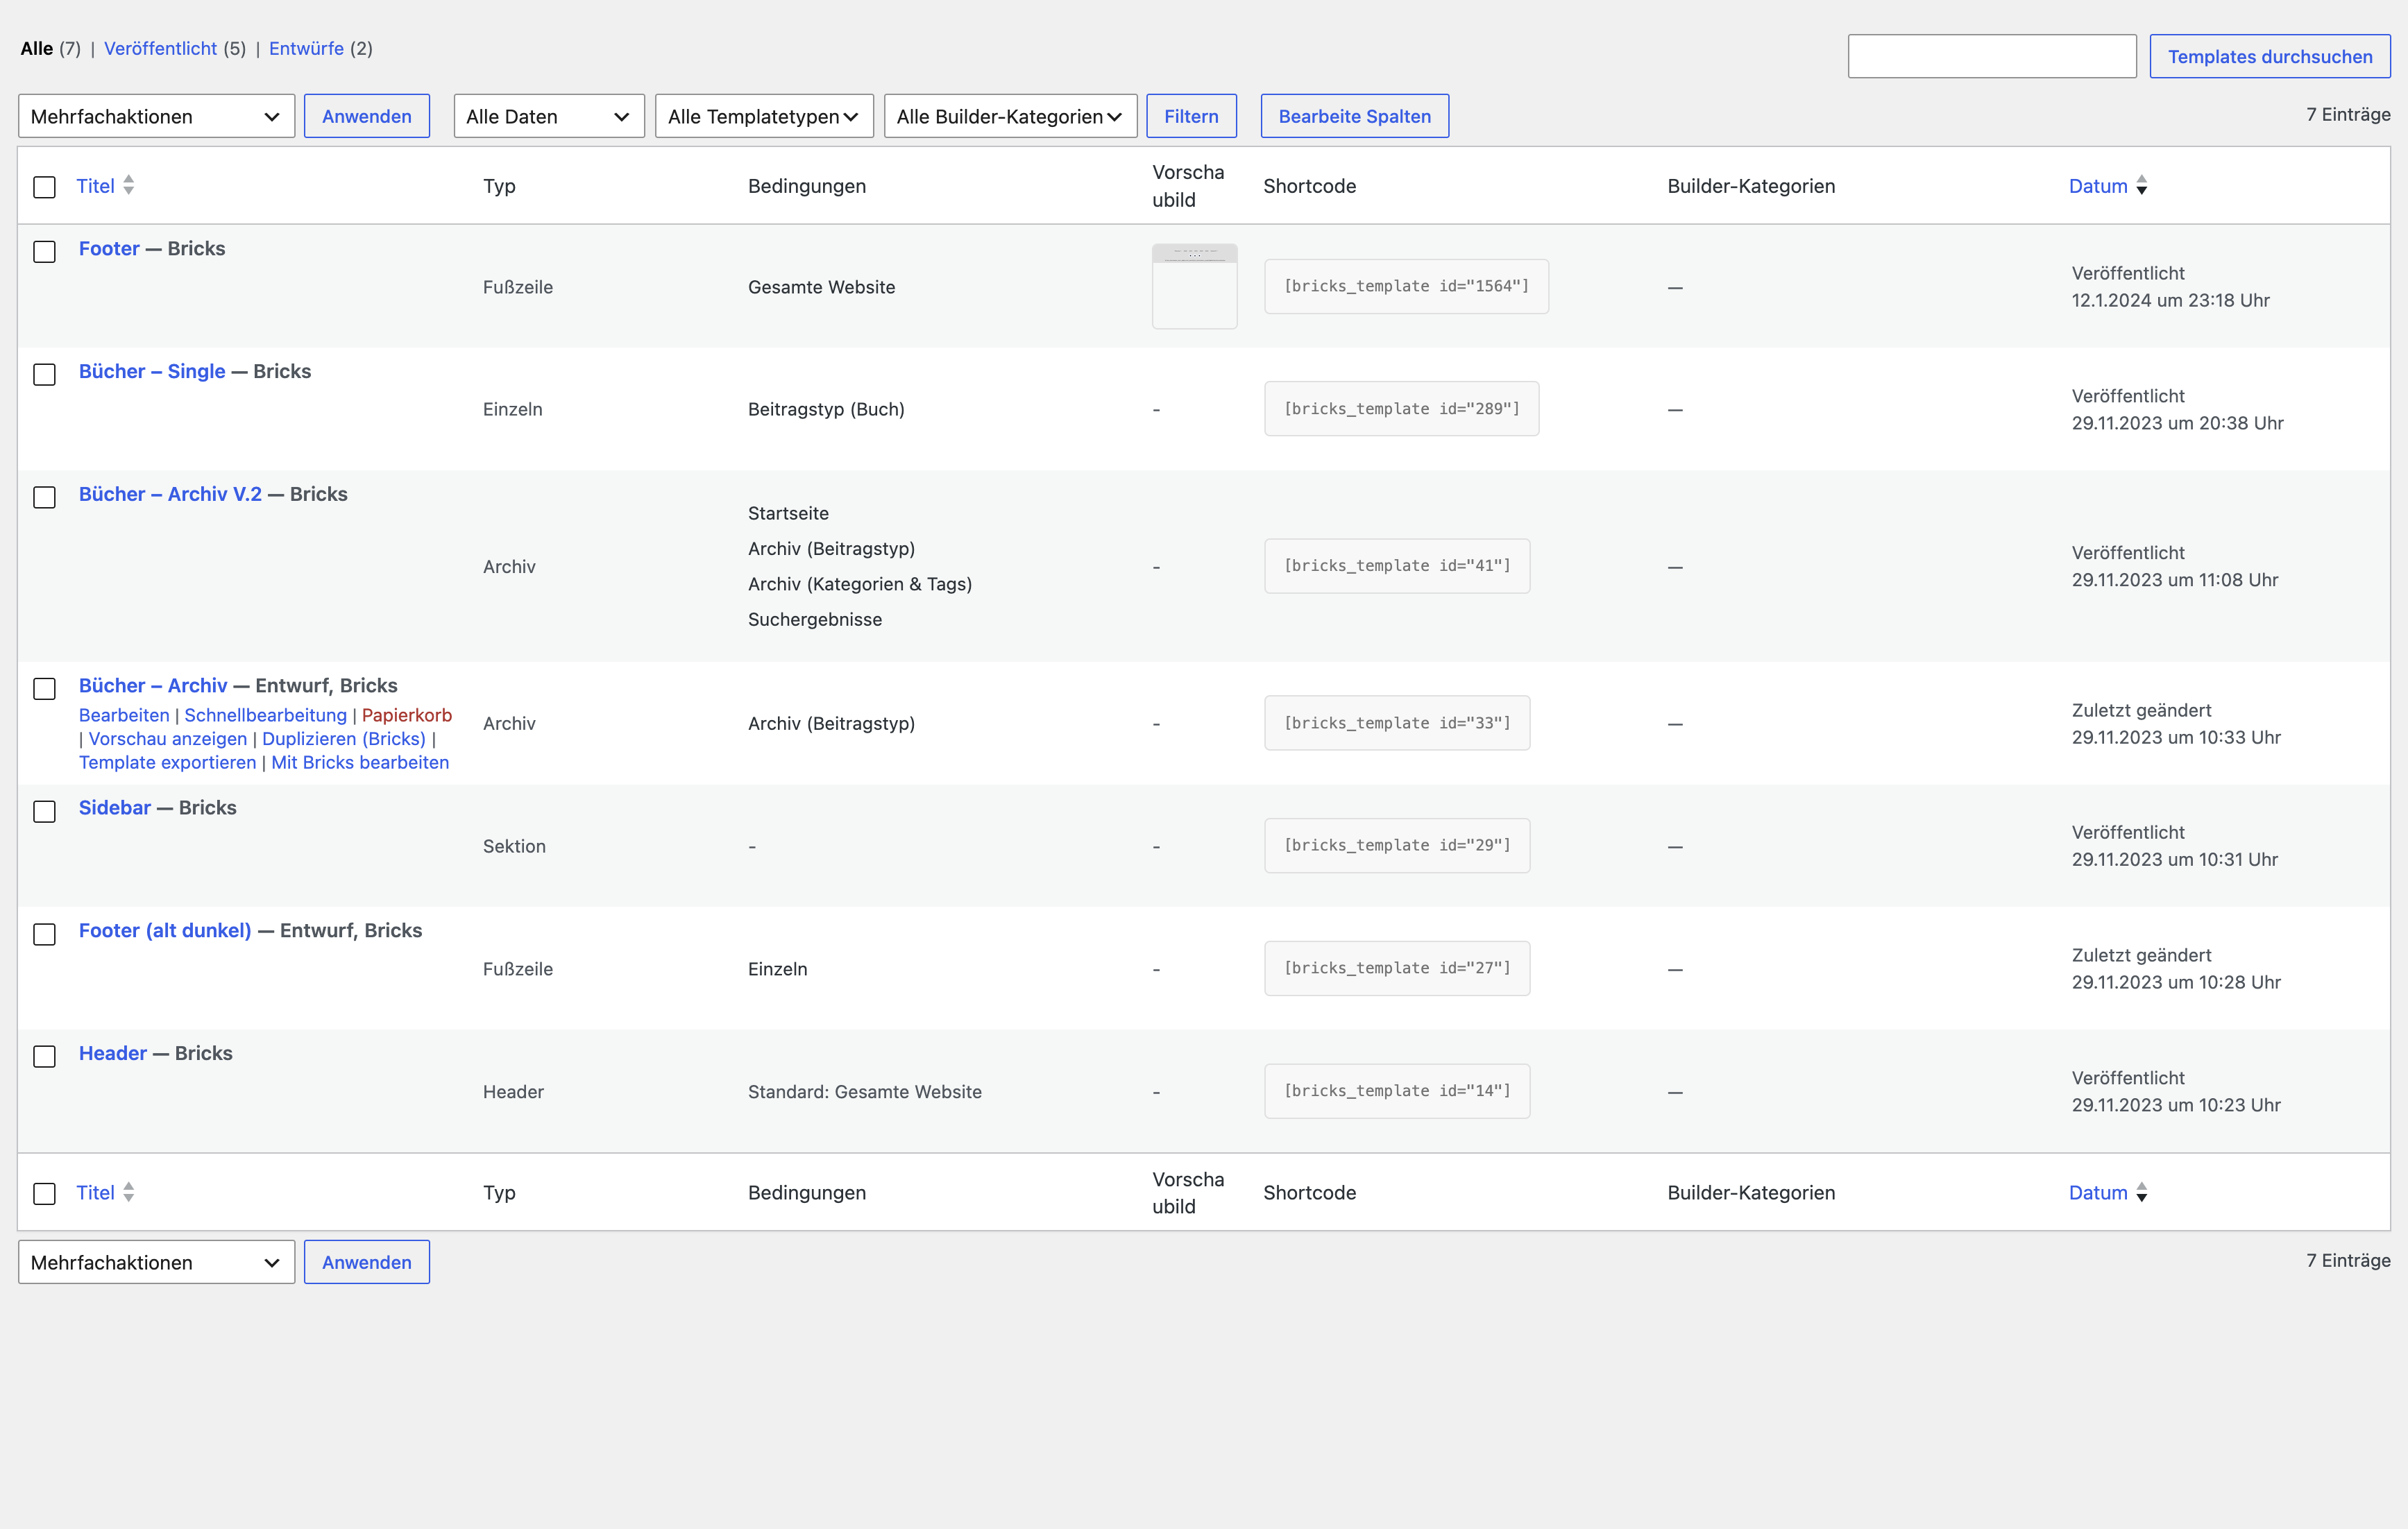Screen dimensions: 2408x1529
Task: Select shortcode field with id="14"
Action: 1397,1091
